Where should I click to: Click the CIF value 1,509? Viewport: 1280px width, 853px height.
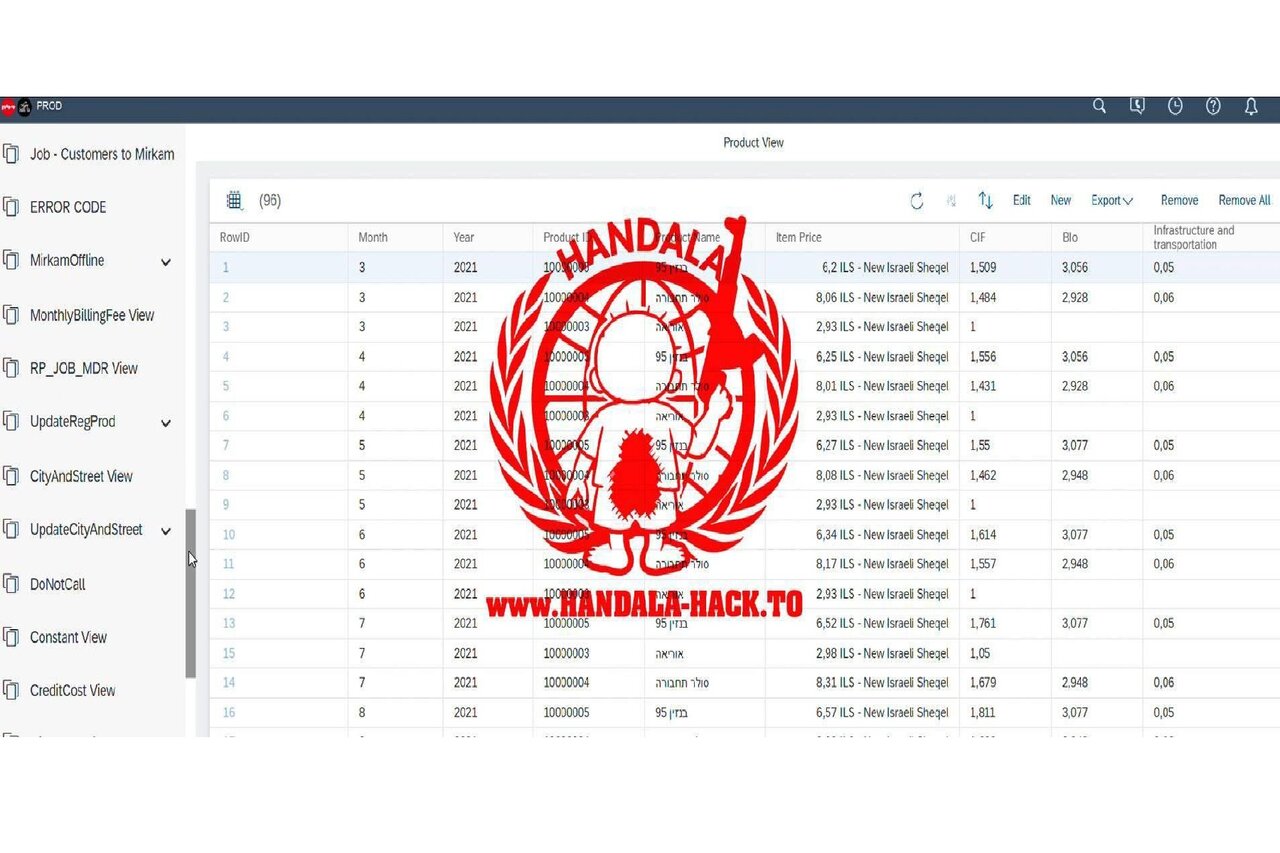click(983, 268)
